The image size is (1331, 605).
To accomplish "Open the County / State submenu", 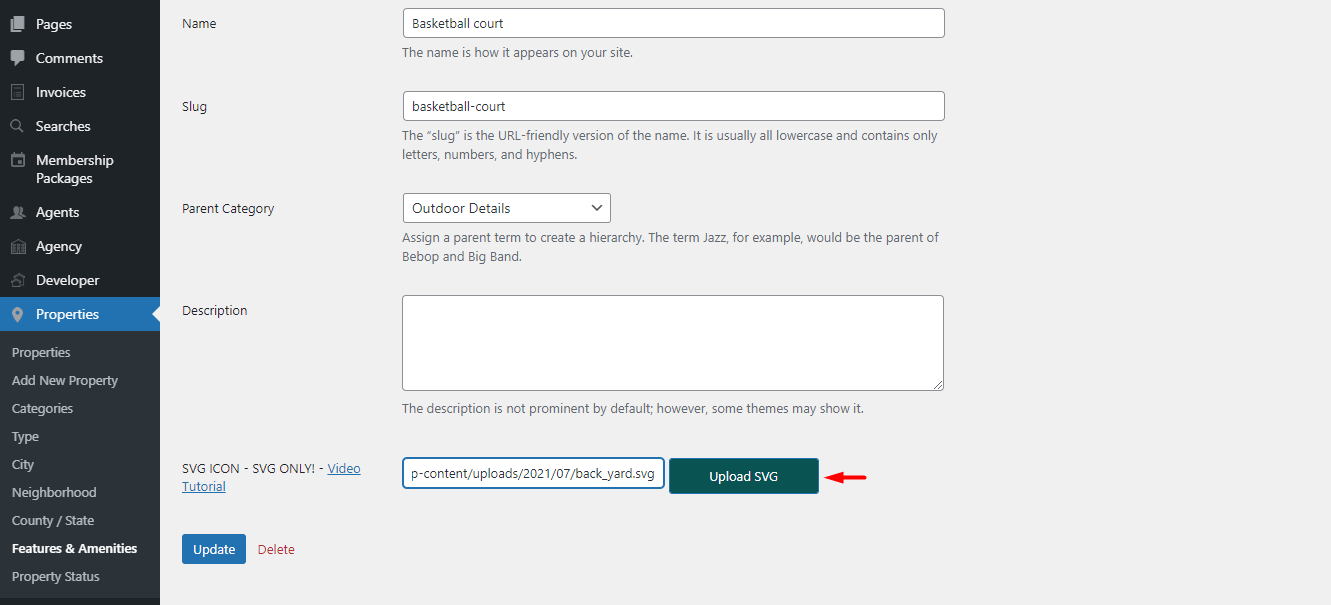I will click(x=53, y=520).
